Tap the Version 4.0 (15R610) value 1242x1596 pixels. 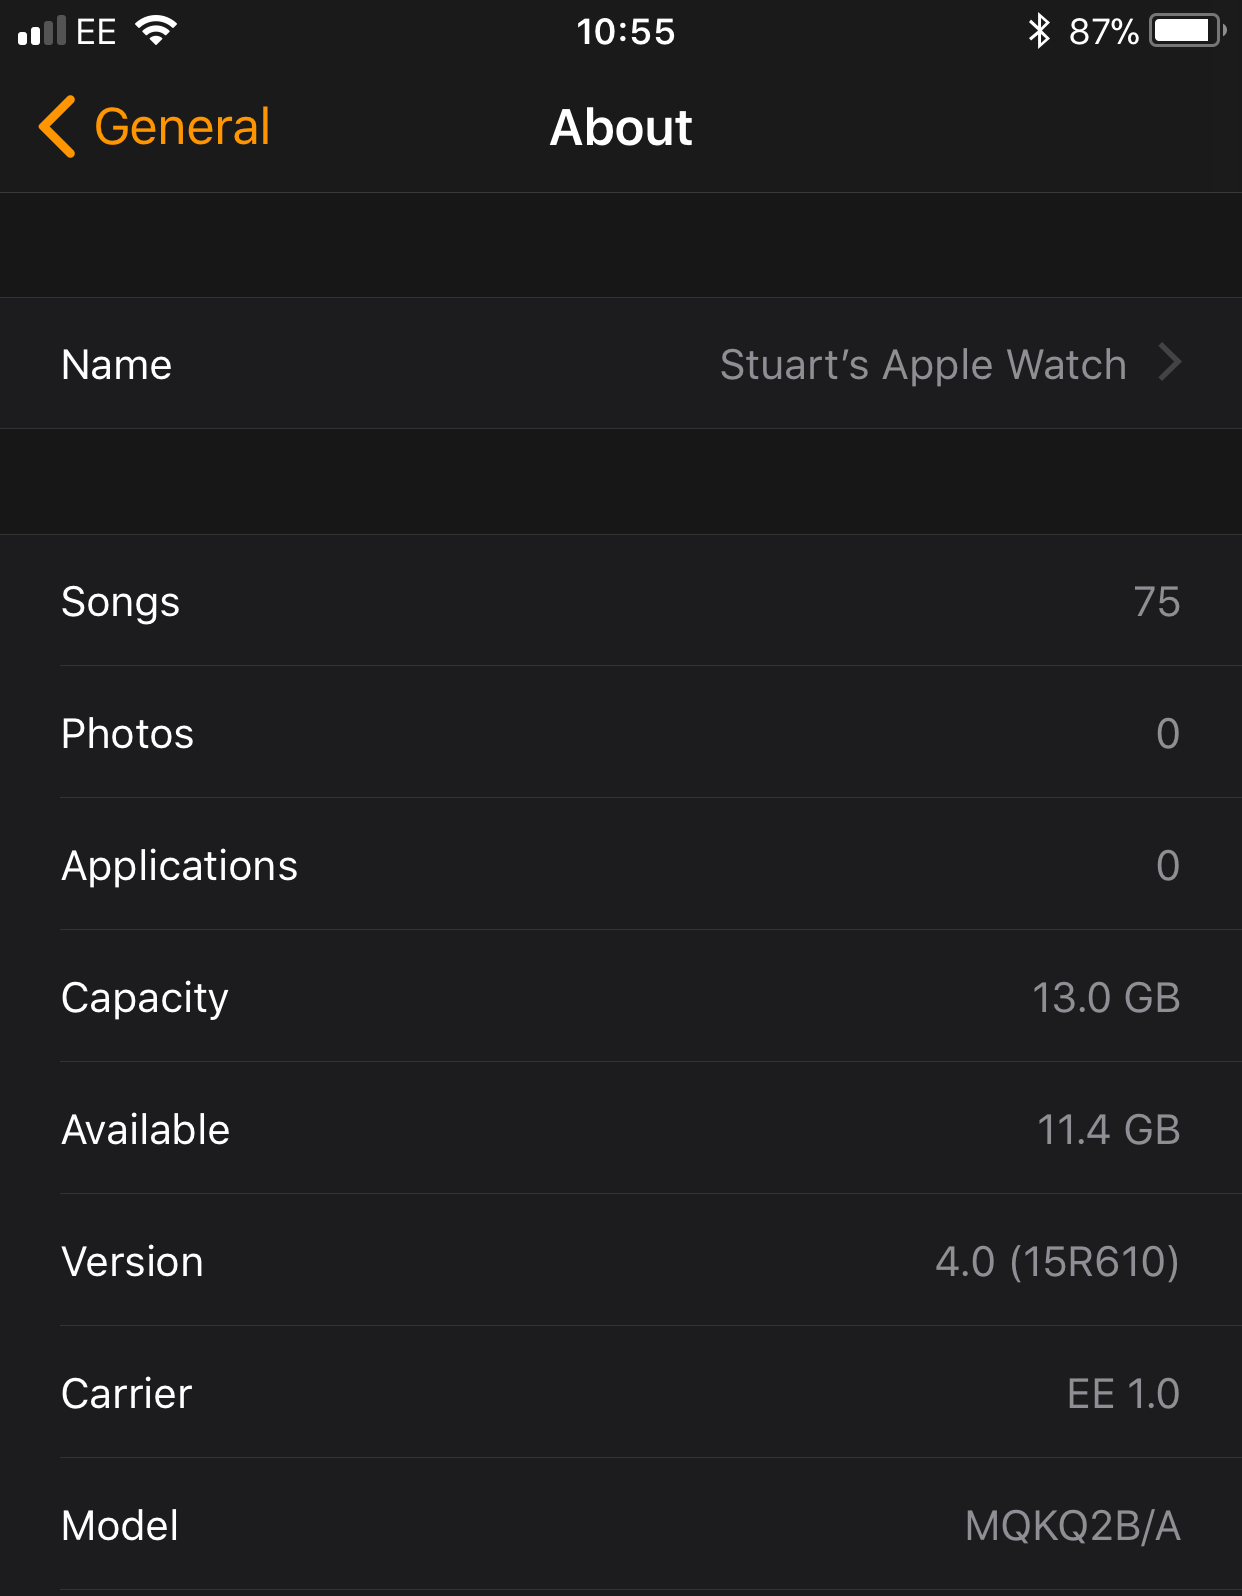(x=1057, y=1261)
